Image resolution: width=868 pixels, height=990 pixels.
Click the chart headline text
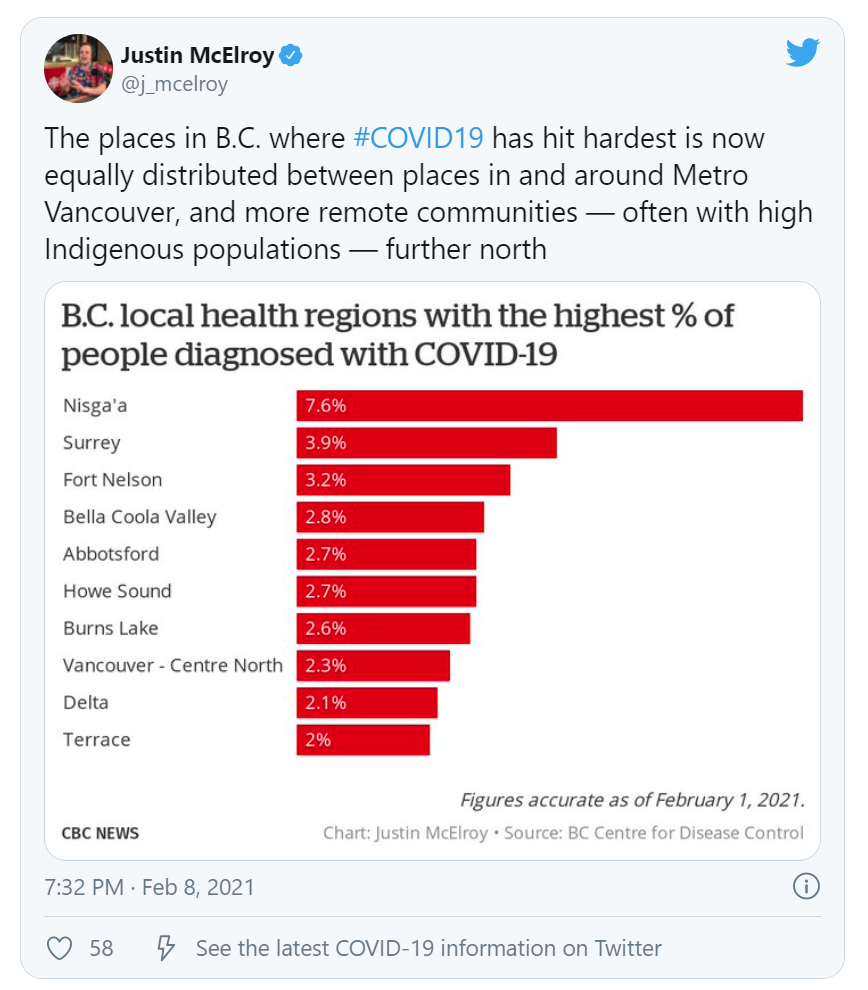coord(397,335)
